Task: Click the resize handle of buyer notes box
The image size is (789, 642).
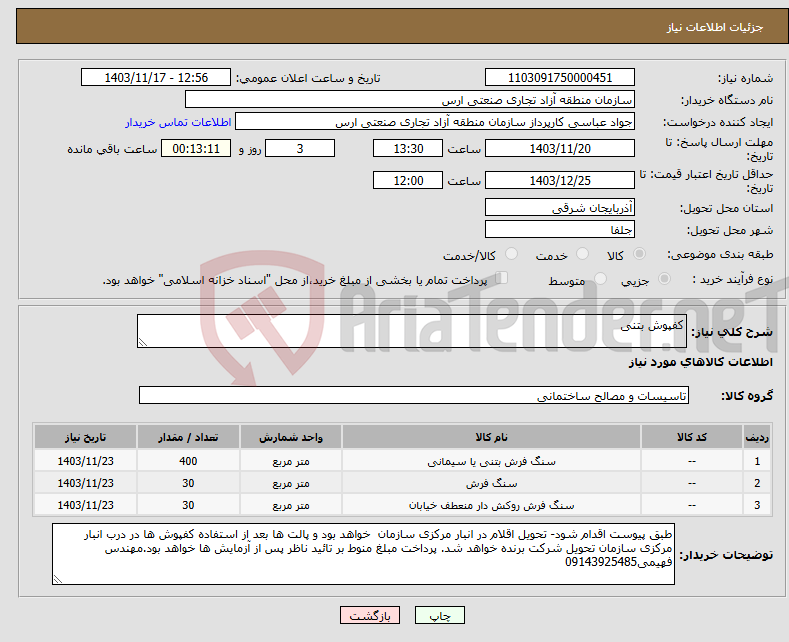Action: click(x=58, y=579)
